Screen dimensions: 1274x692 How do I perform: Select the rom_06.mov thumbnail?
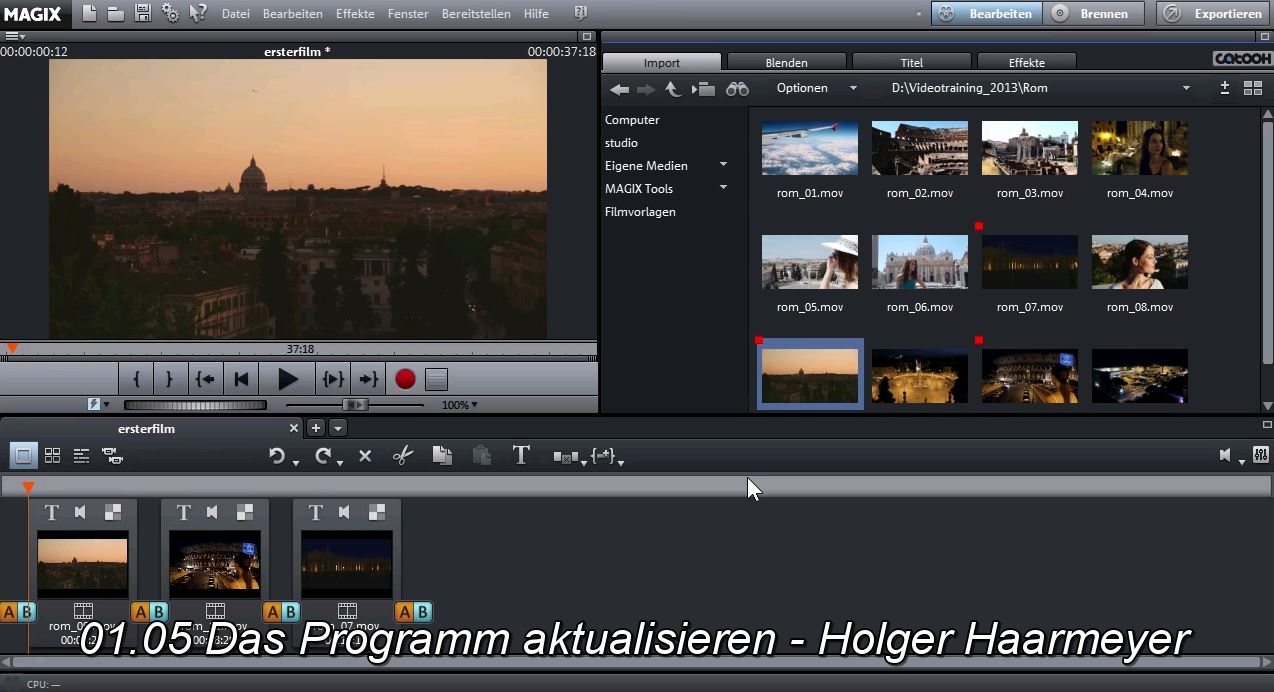click(920, 262)
